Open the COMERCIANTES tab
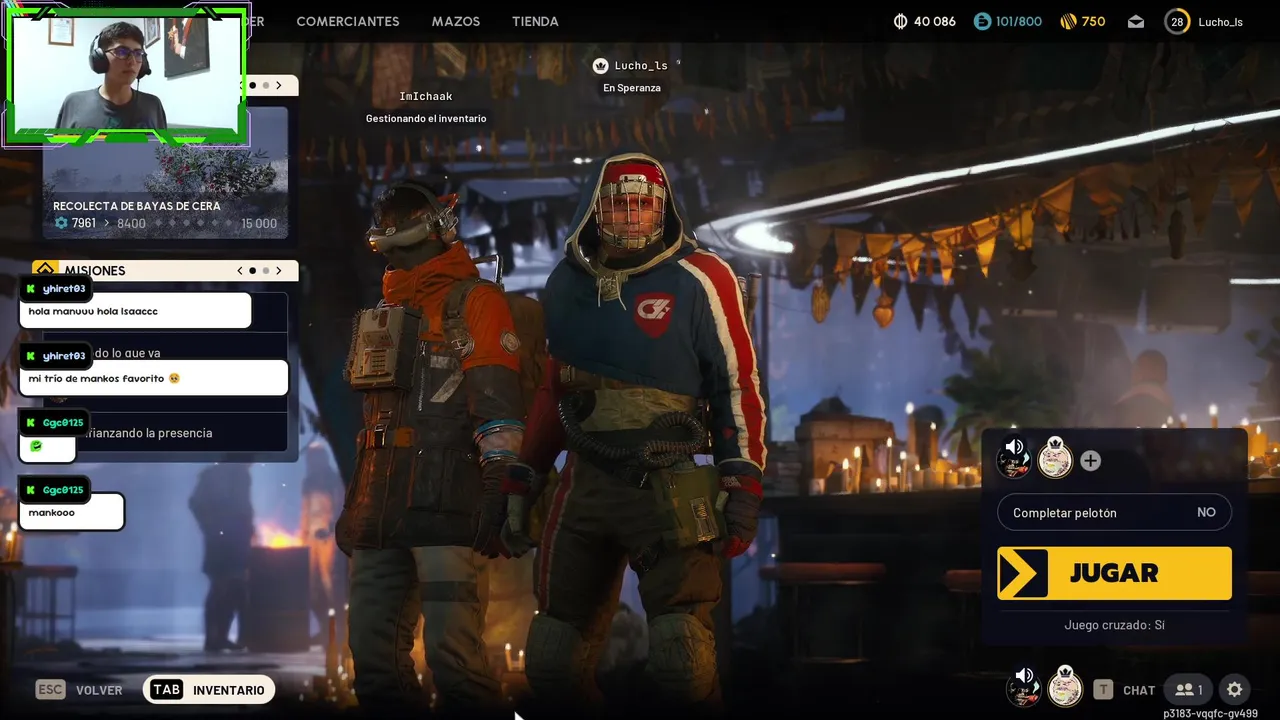Screen dimensions: 1280x720 click(348, 21)
